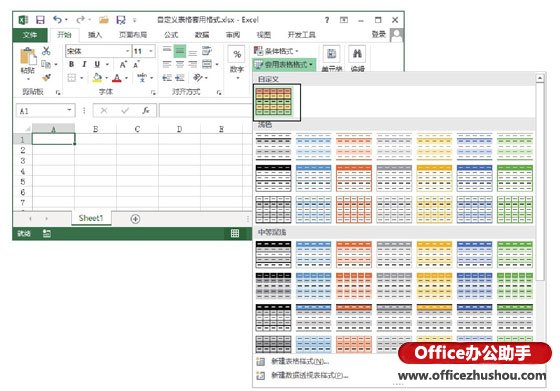The height and width of the screenshot is (391, 560).
Task: Open the font size 11 dropdown
Action: (151, 51)
